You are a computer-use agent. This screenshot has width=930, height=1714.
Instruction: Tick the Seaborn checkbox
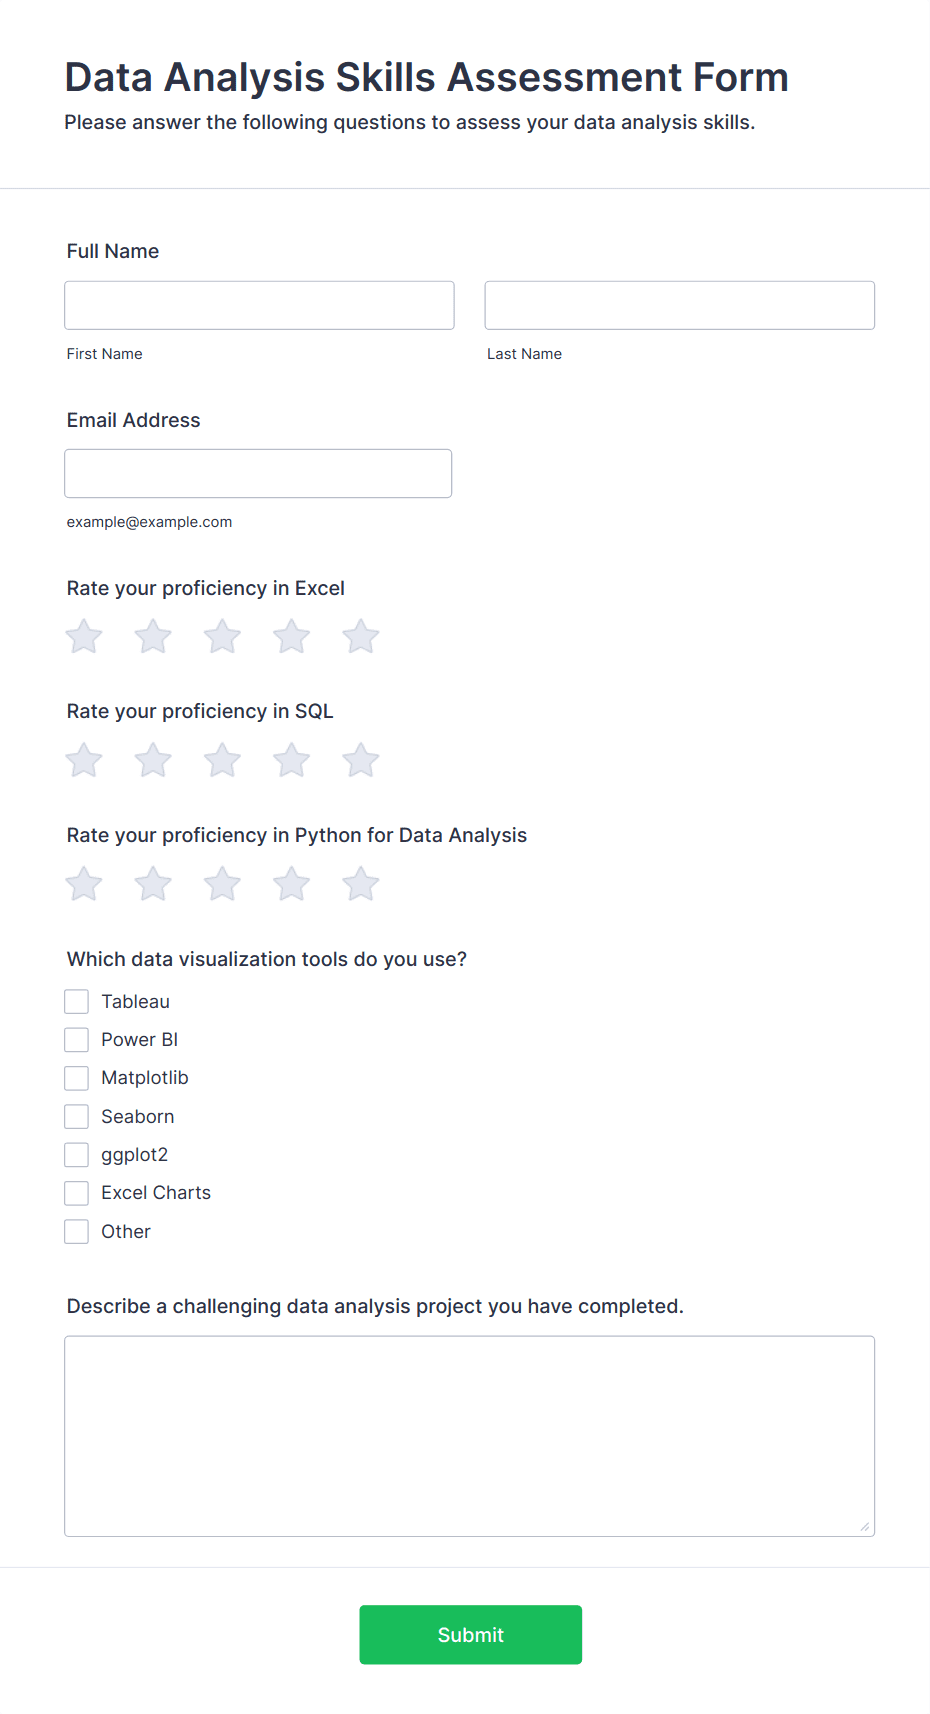click(76, 1116)
